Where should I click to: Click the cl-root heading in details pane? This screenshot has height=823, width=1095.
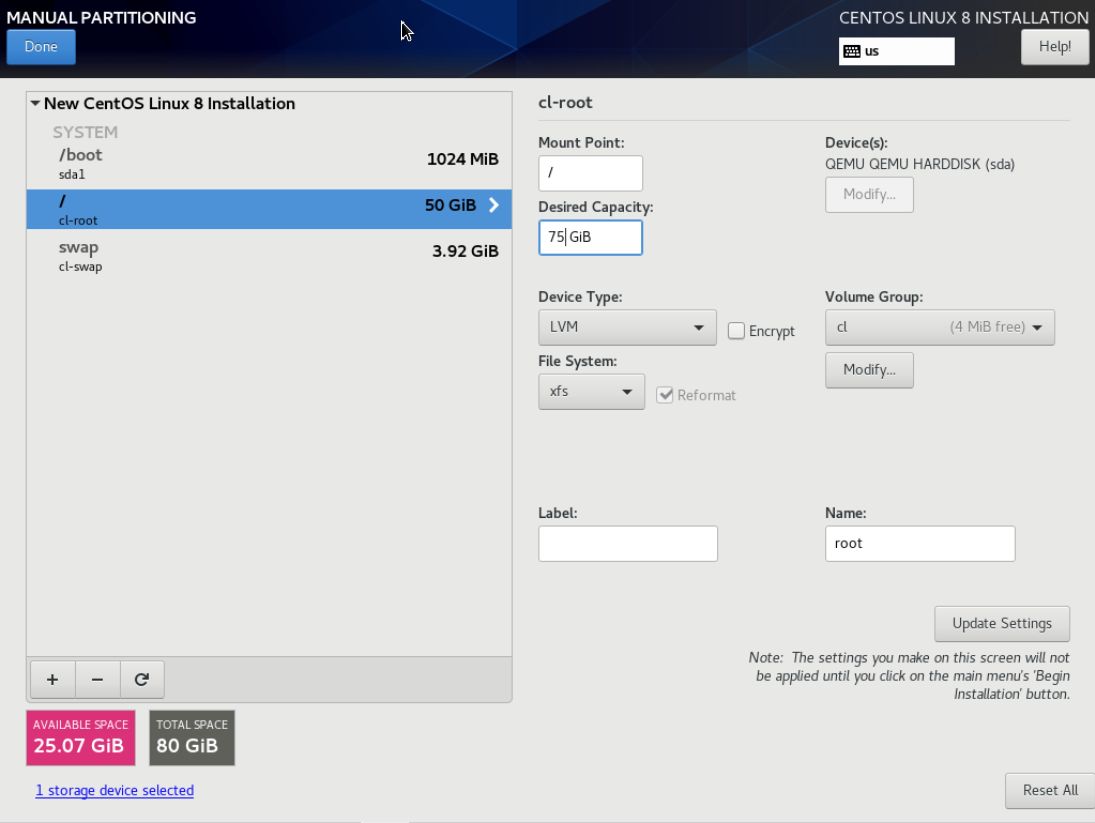tap(565, 103)
